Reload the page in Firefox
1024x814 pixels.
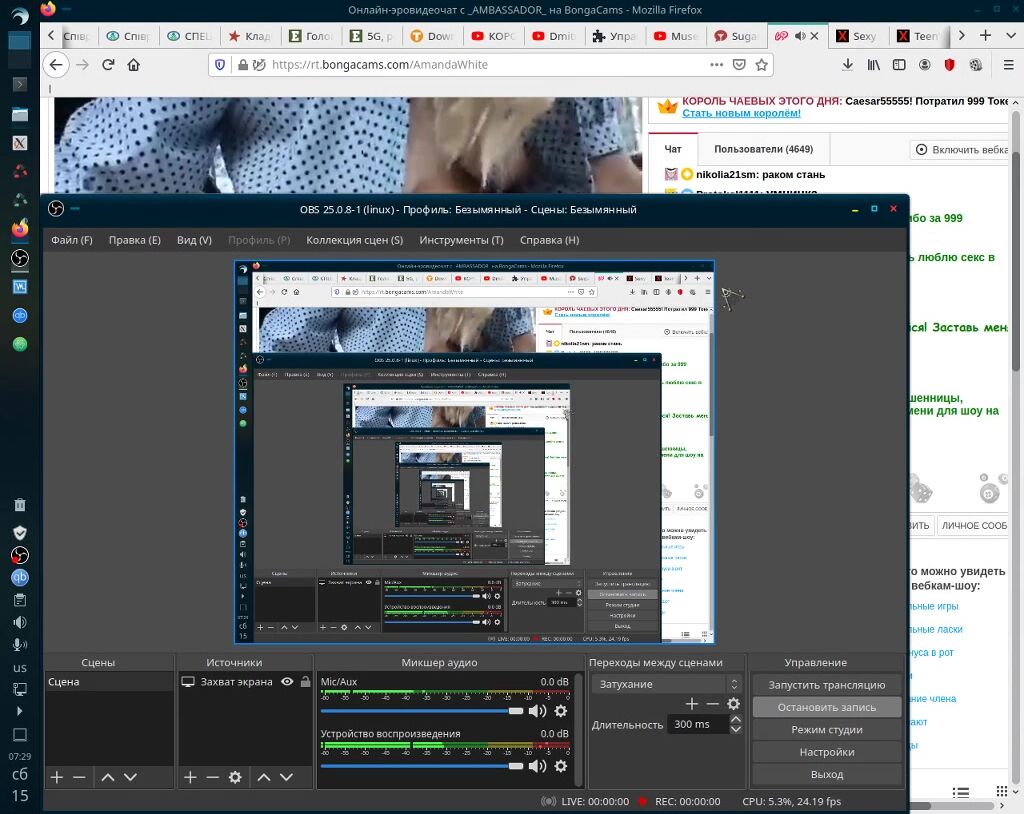click(108, 64)
